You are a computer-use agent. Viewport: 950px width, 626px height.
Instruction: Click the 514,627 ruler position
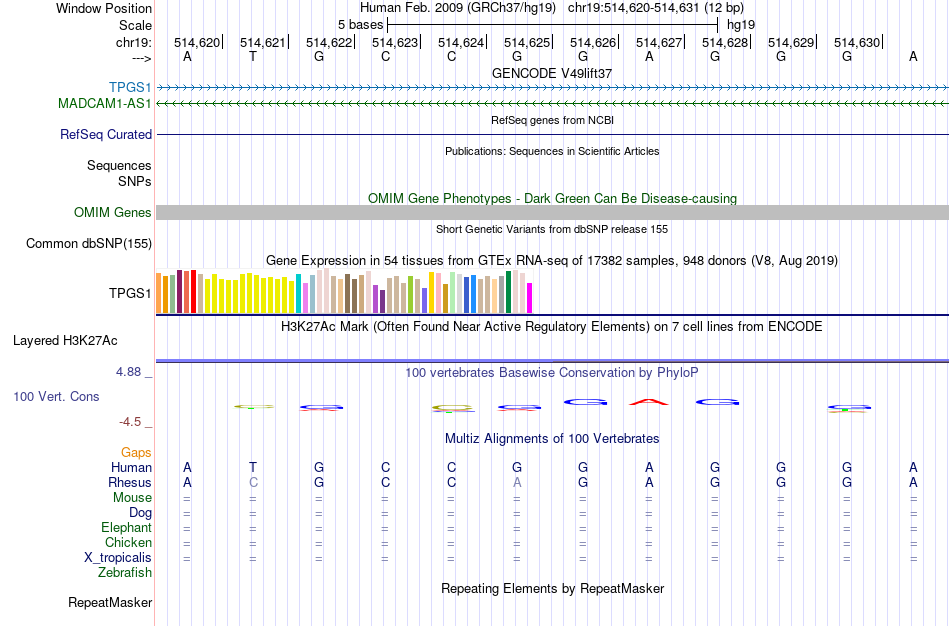pos(659,42)
